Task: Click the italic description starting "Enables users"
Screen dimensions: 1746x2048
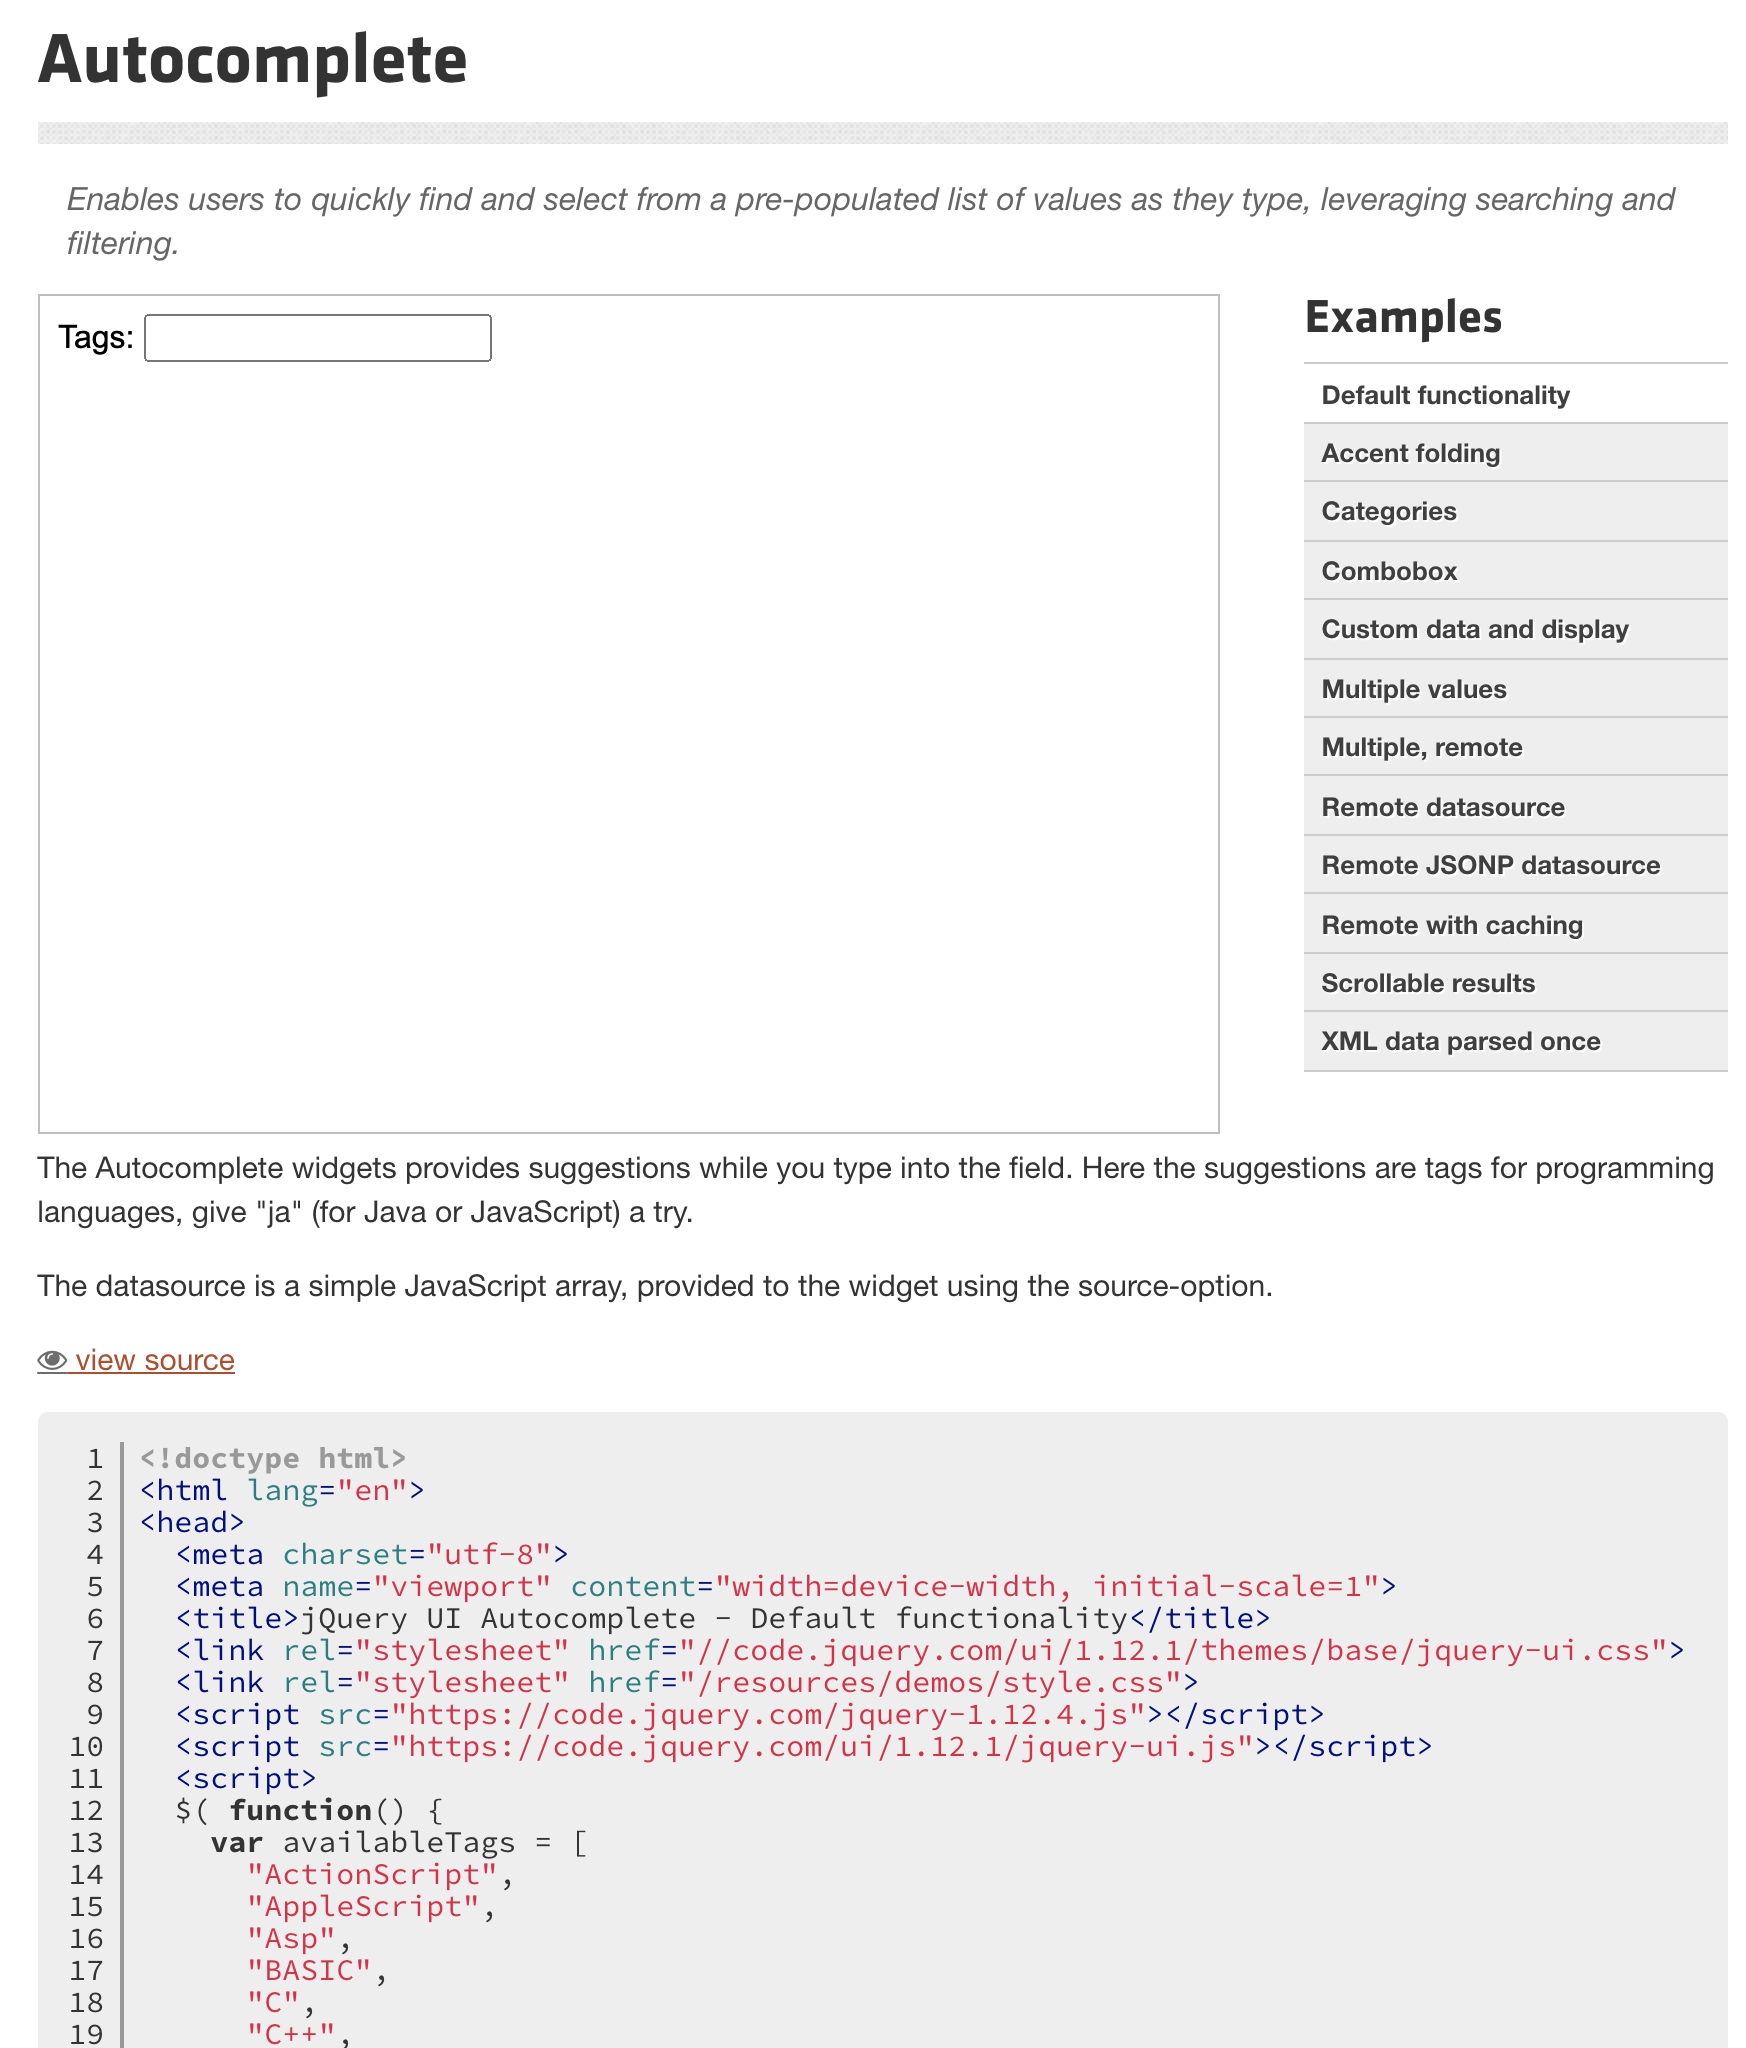Action: coord(870,221)
